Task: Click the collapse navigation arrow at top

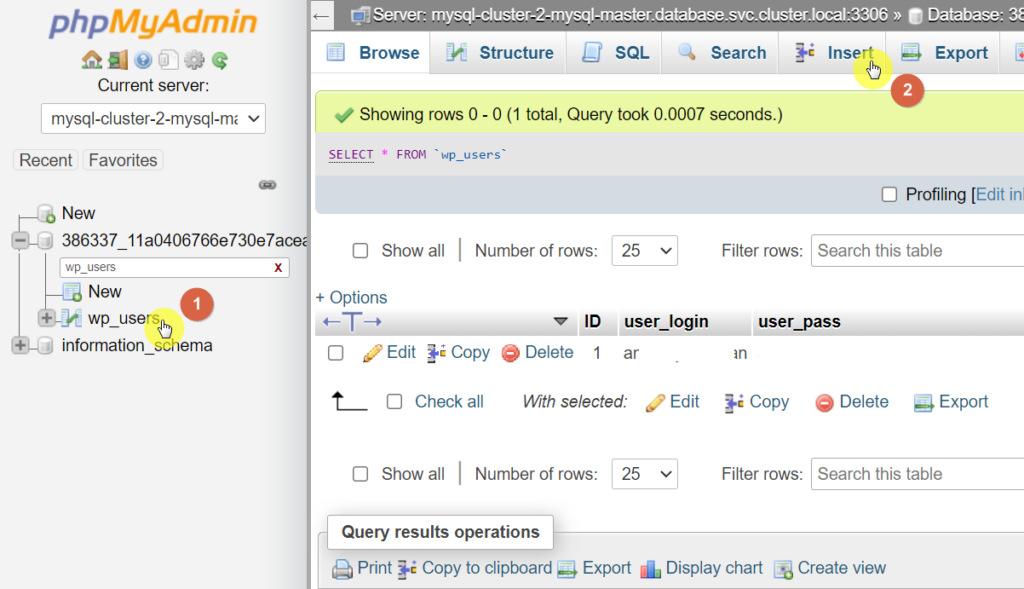Action: pos(321,16)
